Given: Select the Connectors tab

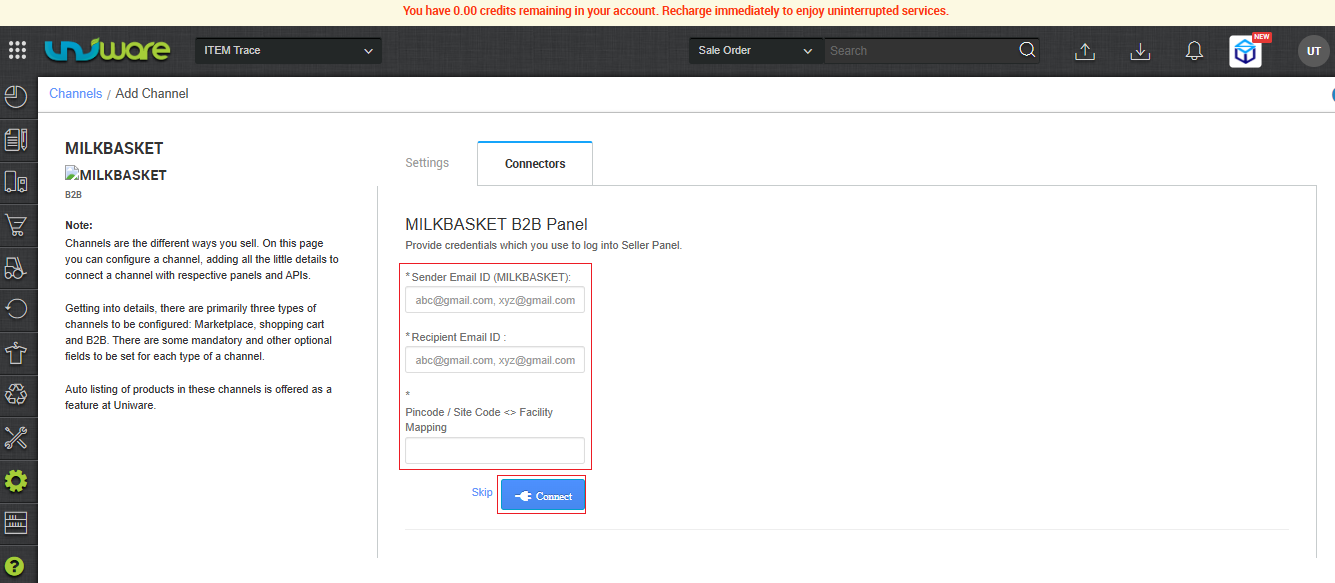Looking at the screenshot, I should click(x=535, y=164).
